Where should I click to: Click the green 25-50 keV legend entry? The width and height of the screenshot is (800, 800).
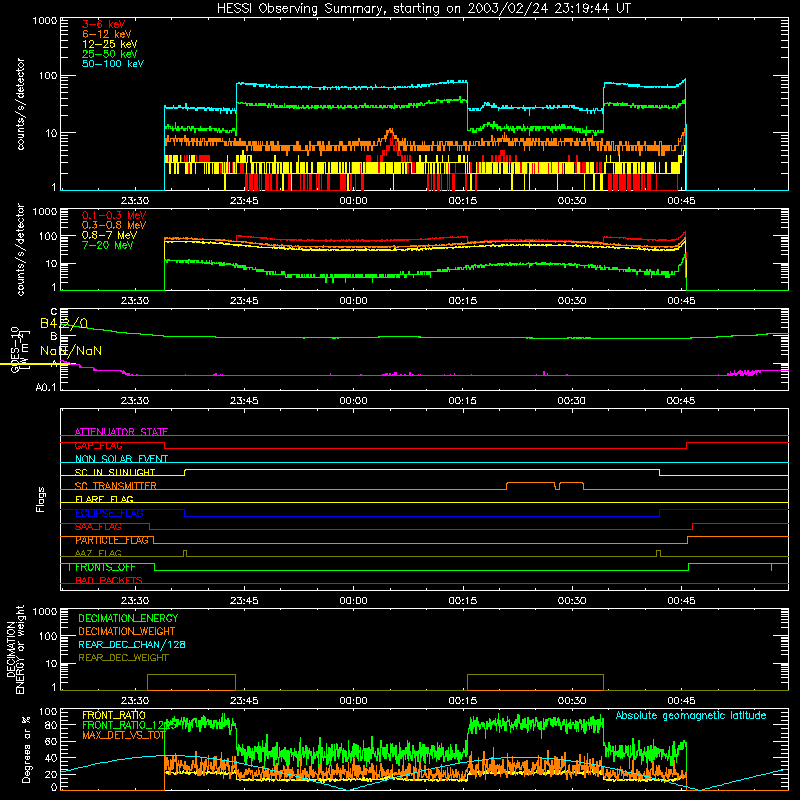coord(110,54)
